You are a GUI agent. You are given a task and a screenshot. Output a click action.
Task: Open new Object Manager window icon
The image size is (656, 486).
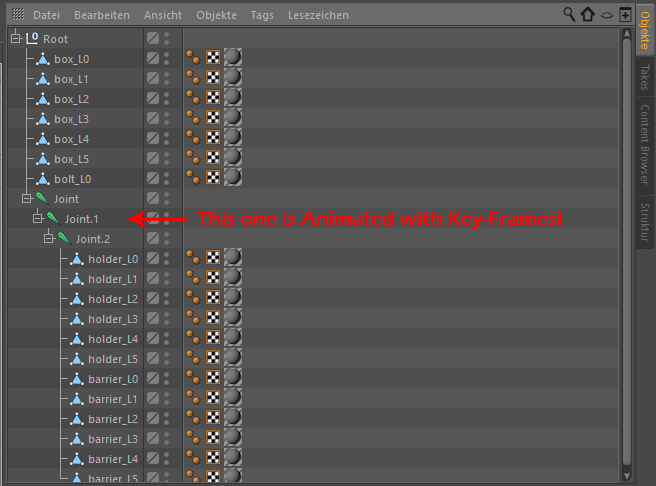click(x=625, y=15)
